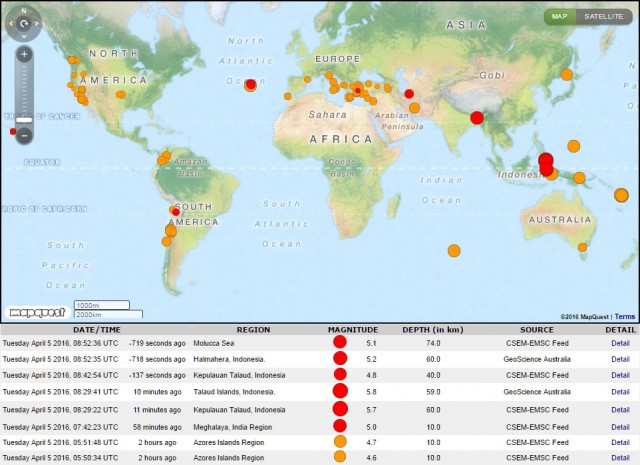Pan the map north with up arrow
Screen dimensions: 640x465
point(23,10)
